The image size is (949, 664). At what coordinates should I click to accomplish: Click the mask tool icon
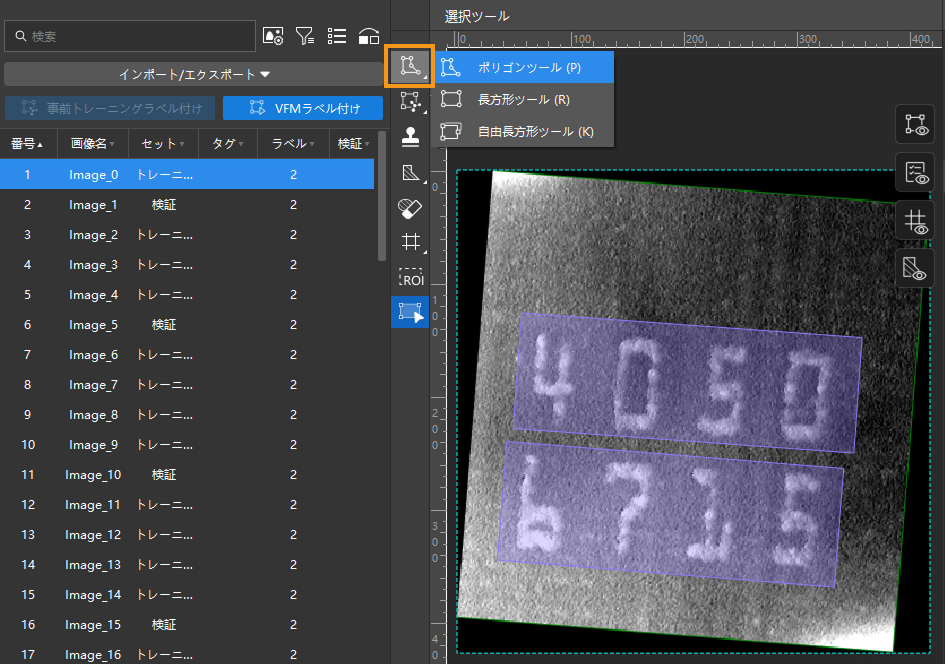tap(410, 172)
